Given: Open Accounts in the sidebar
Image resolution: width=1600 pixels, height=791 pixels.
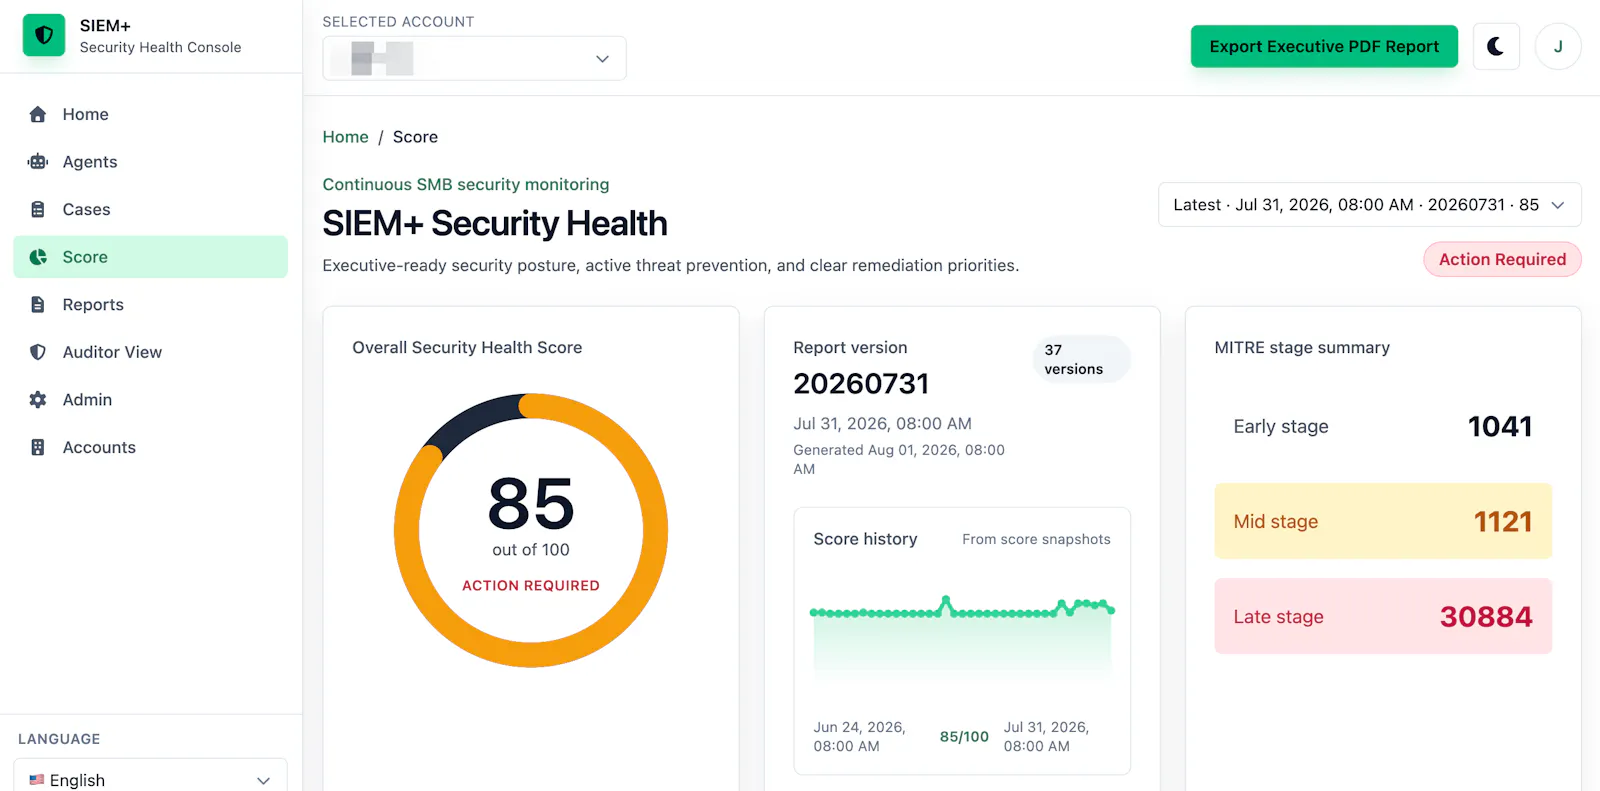Looking at the screenshot, I should 150,447.
